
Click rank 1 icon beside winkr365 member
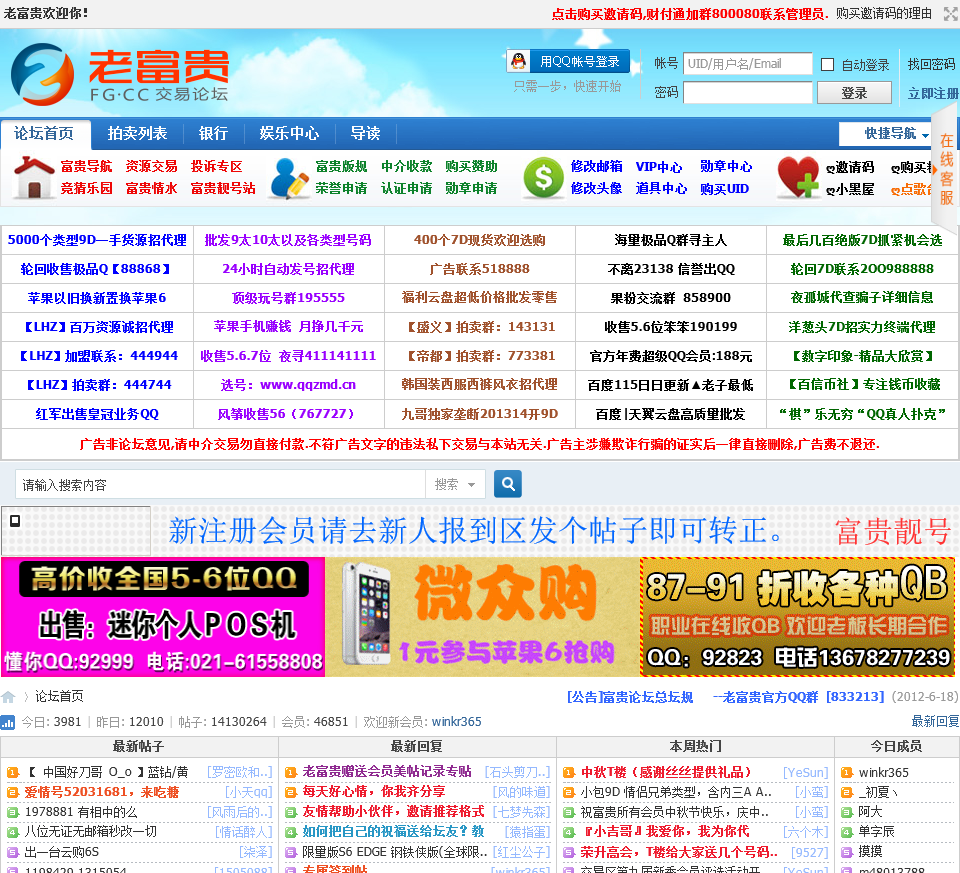click(847, 773)
